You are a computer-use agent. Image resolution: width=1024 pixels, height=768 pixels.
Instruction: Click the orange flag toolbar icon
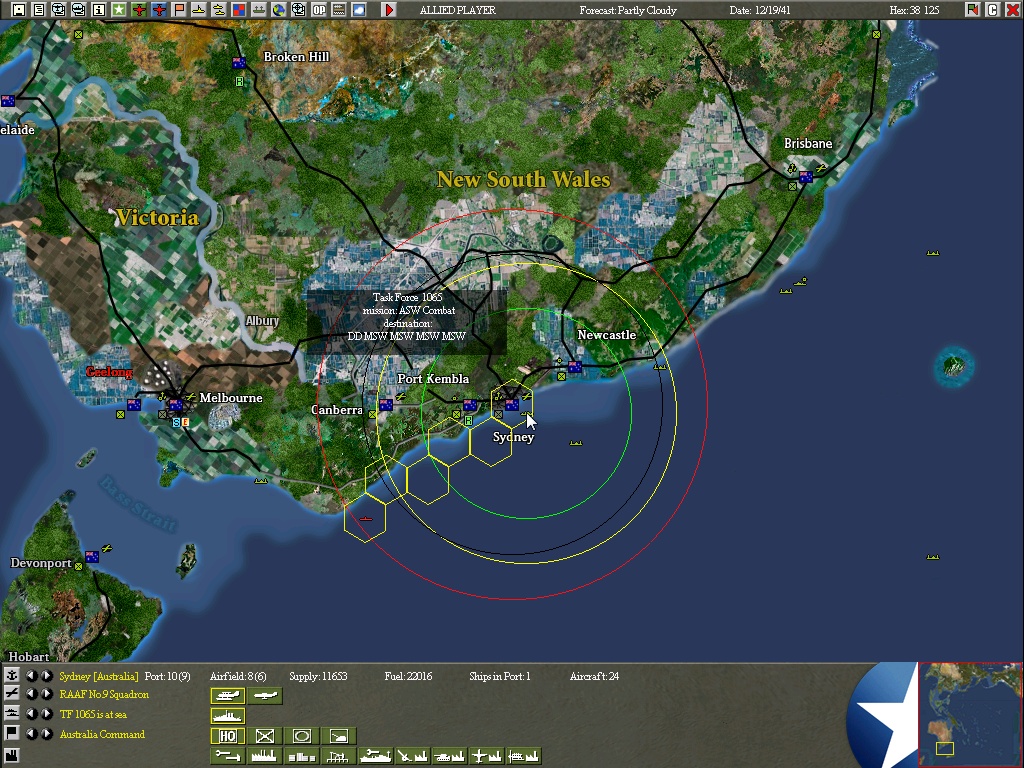point(178,10)
